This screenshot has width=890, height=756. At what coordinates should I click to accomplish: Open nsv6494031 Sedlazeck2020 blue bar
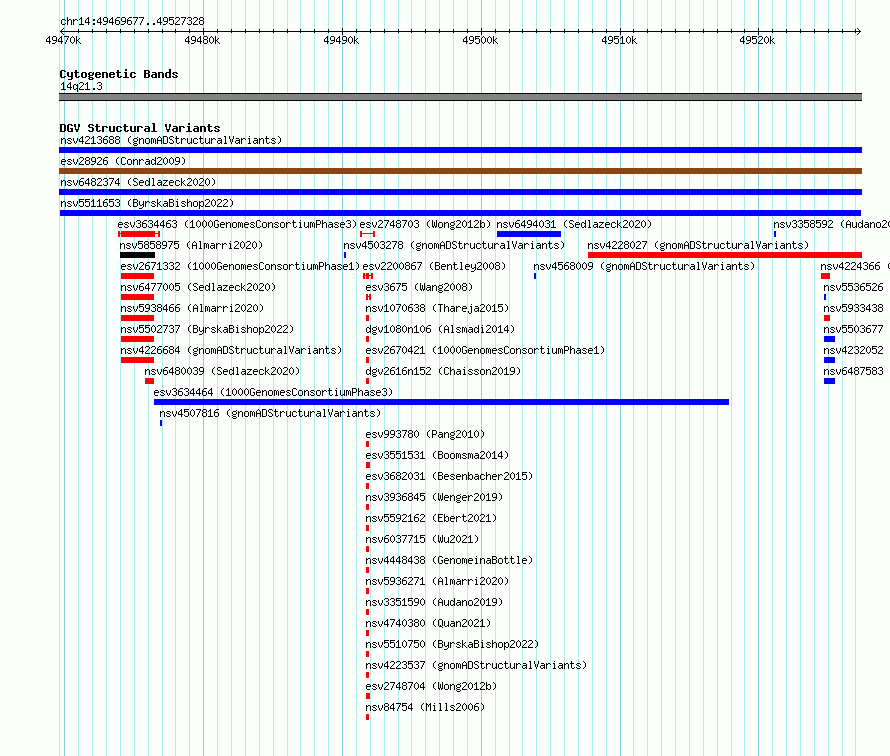coord(528,234)
